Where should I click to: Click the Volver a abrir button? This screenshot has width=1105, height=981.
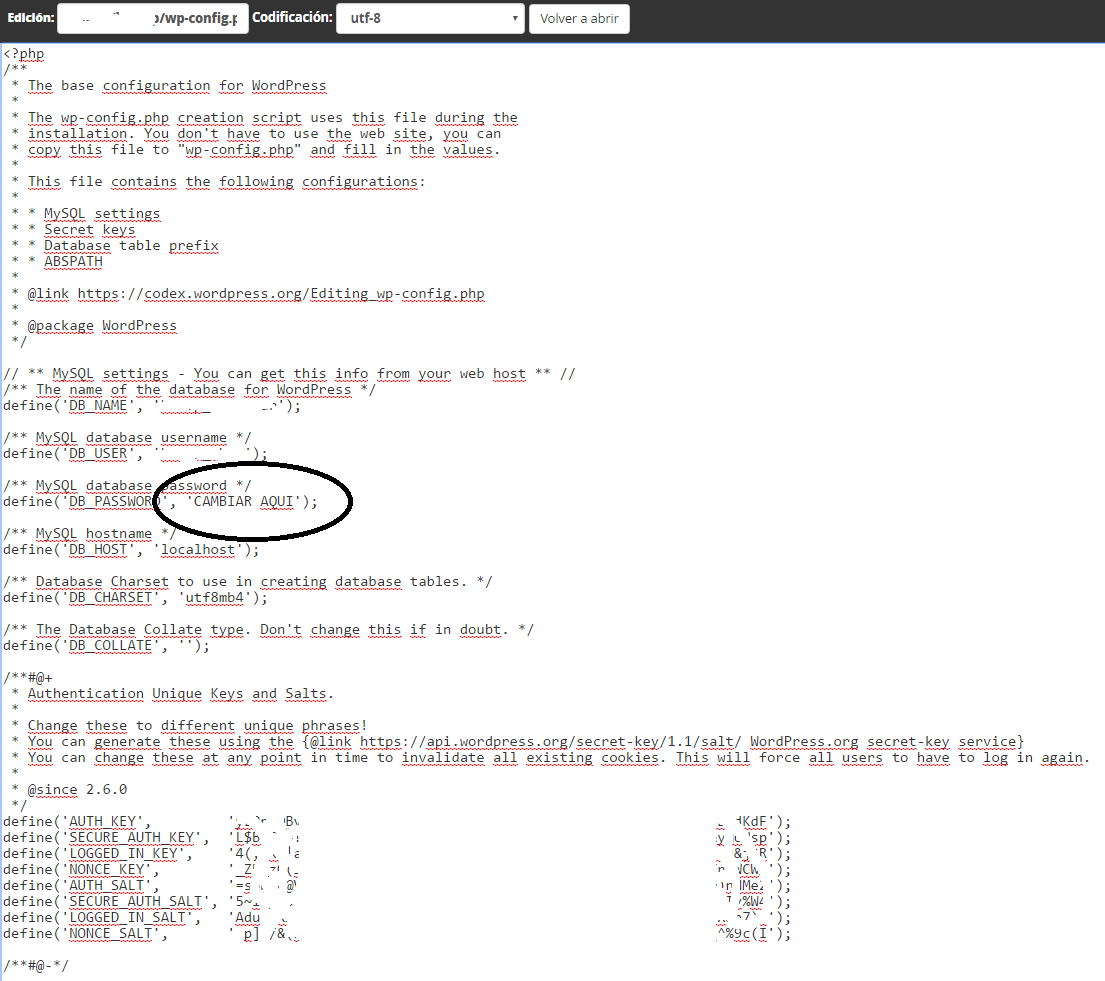(579, 18)
